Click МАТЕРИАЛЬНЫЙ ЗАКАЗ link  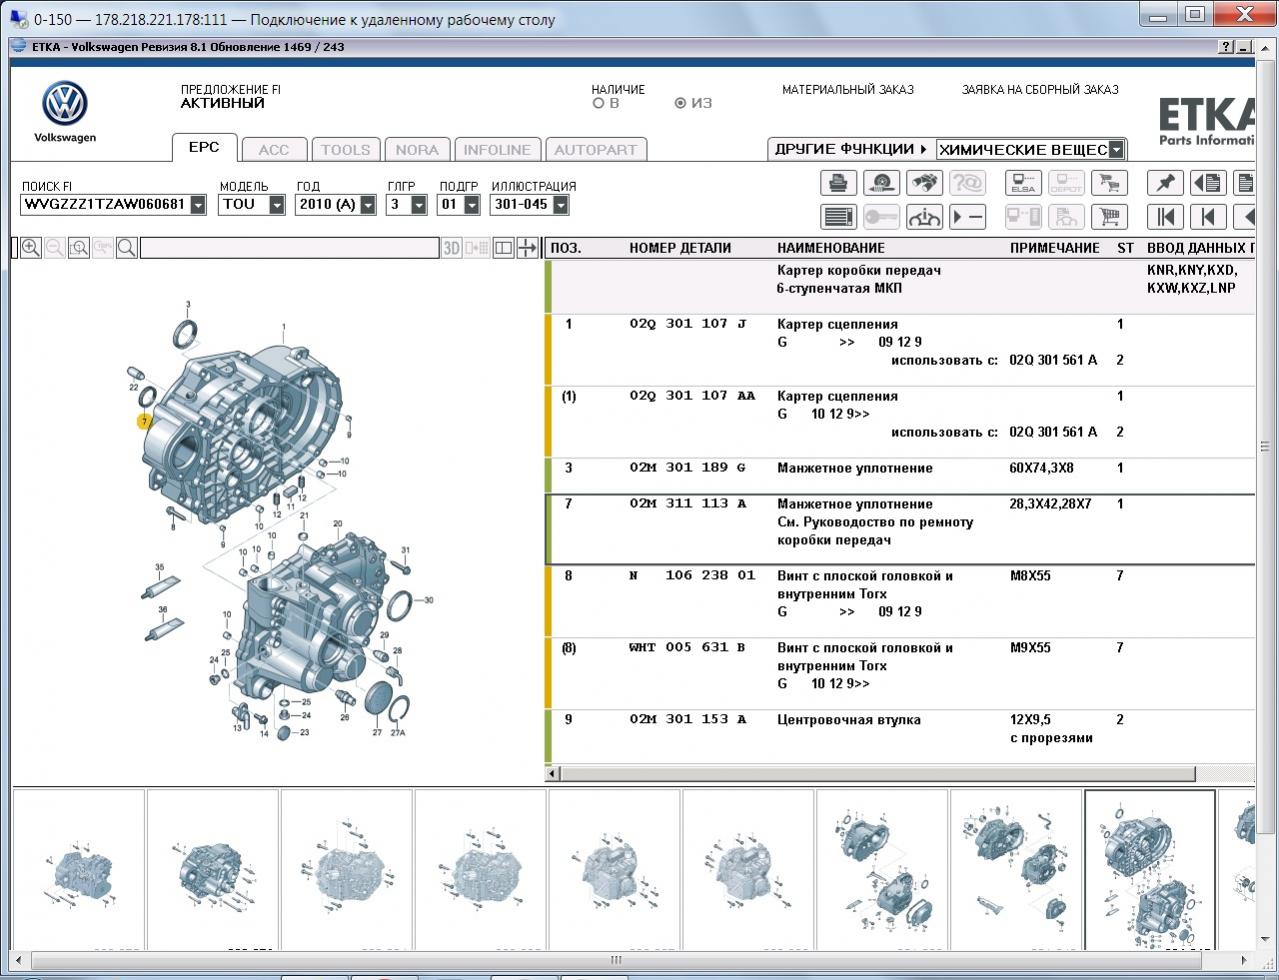(848, 89)
